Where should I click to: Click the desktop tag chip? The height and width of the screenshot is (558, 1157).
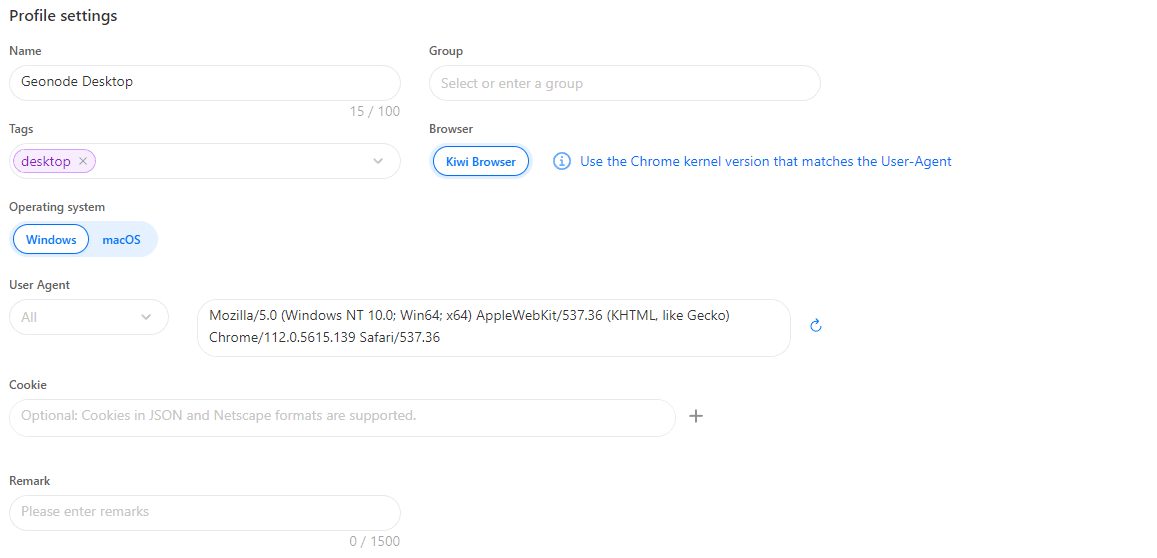click(x=55, y=161)
